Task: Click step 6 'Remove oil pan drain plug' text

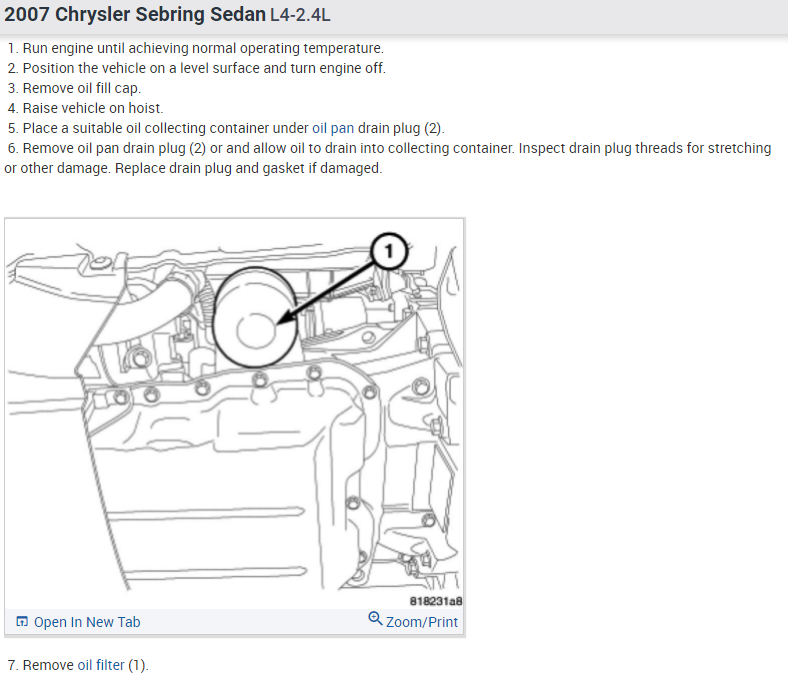Action: pyautogui.click(x=114, y=148)
